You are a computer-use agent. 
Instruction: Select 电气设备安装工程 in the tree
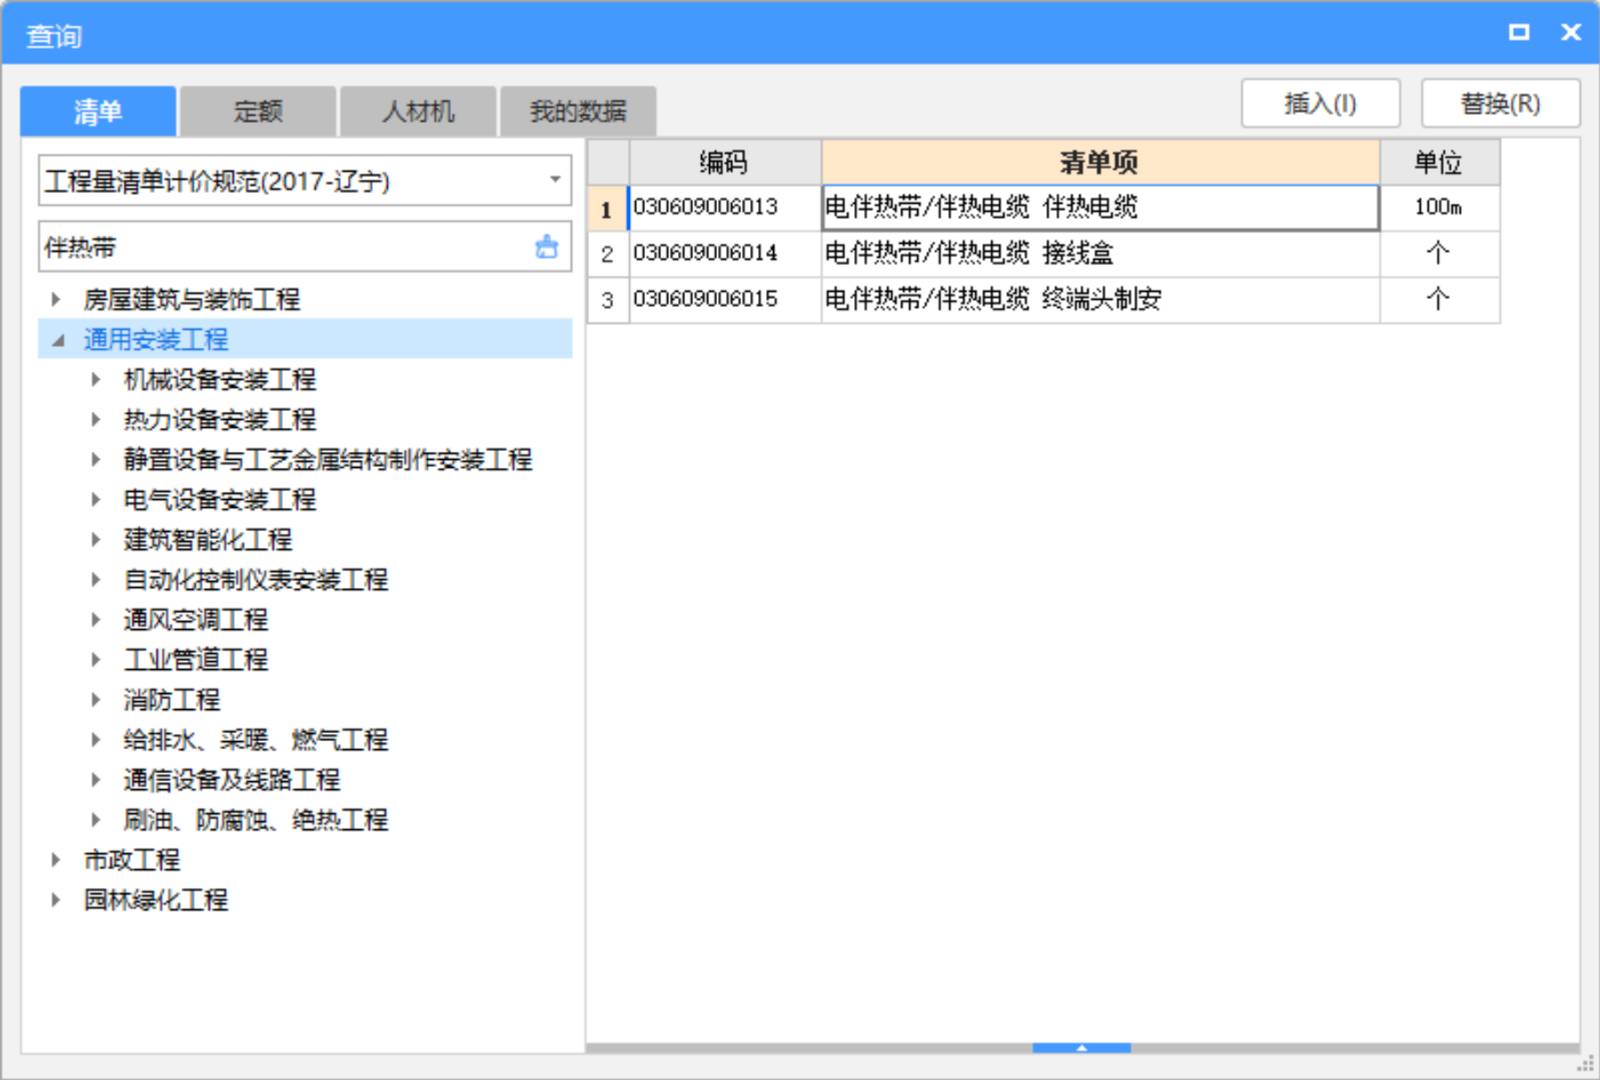220,499
